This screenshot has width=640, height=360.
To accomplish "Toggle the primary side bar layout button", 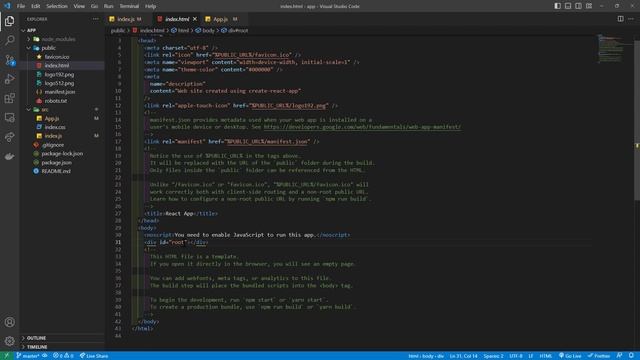I will tap(557, 6).
